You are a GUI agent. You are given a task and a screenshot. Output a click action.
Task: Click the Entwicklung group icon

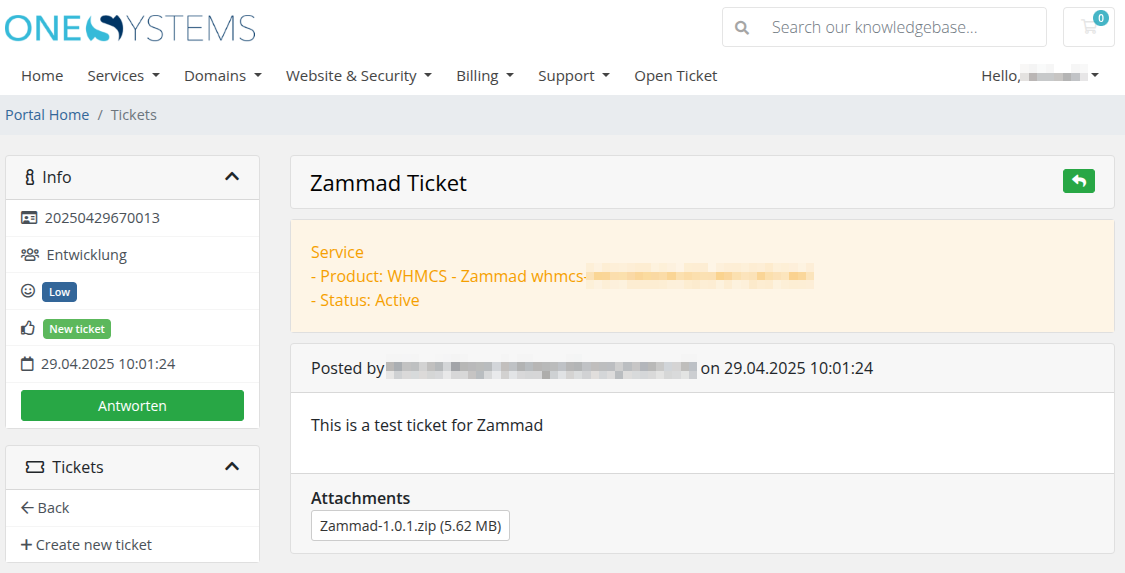pyautogui.click(x=29, y=255)
